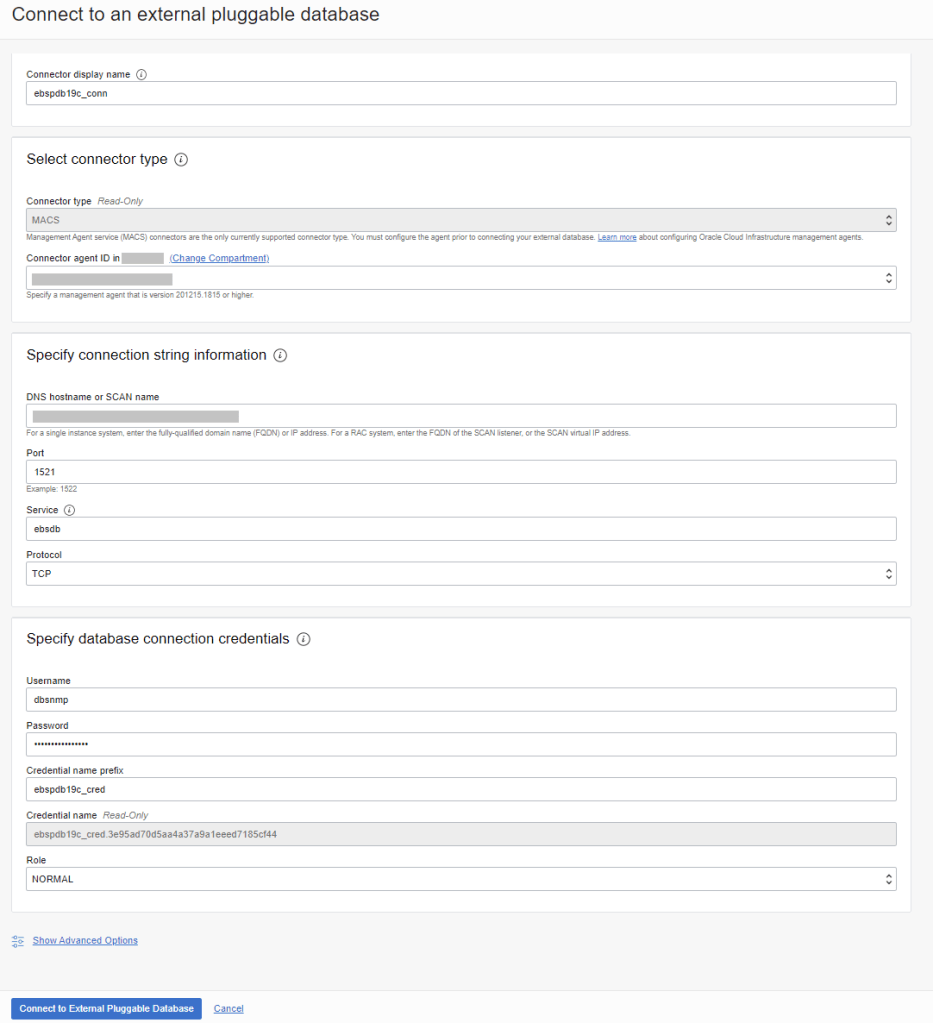
Task: Click the Password input field
Action: click(461, 745)
